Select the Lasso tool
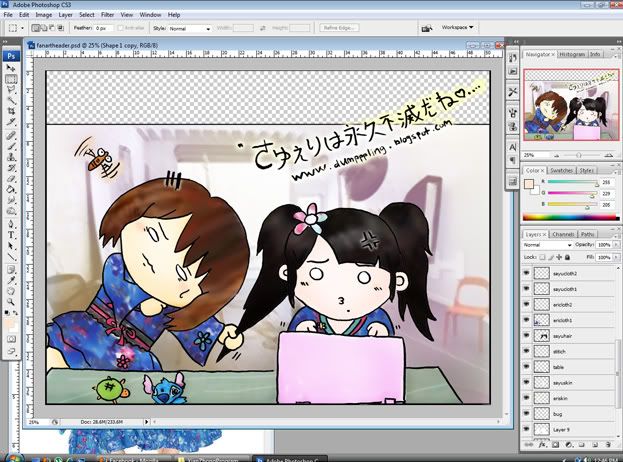Screen dimensions: 623x462 11,90
